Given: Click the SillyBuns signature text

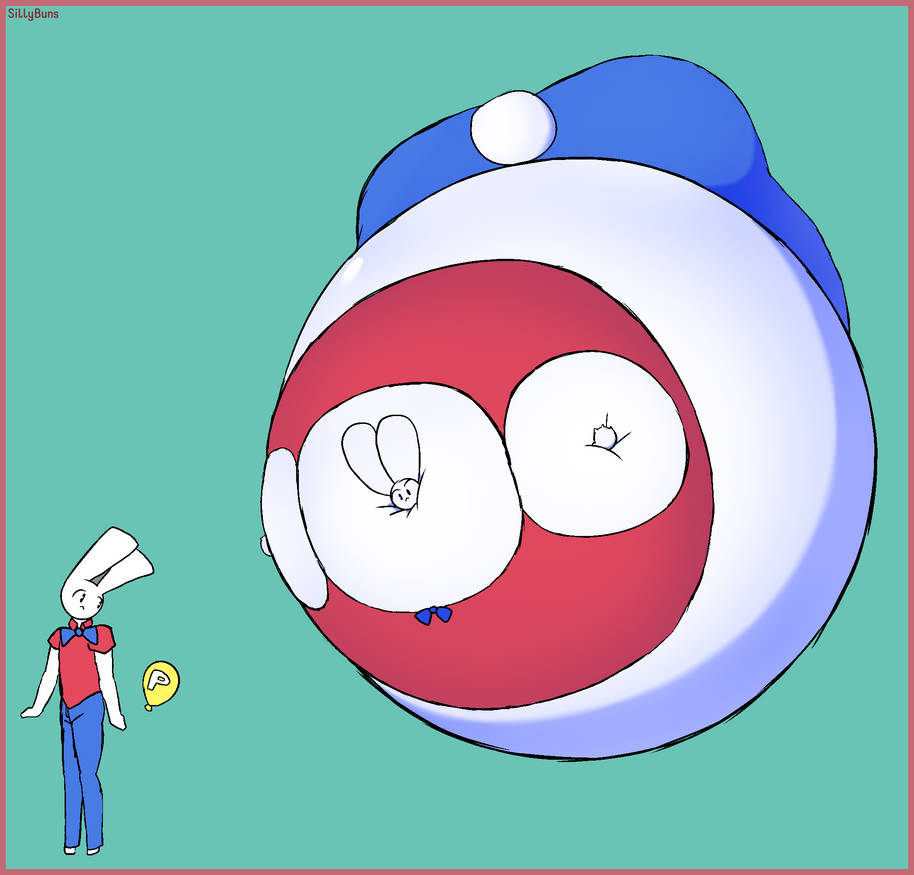Looking at the screenshot, I should [33, 13].
